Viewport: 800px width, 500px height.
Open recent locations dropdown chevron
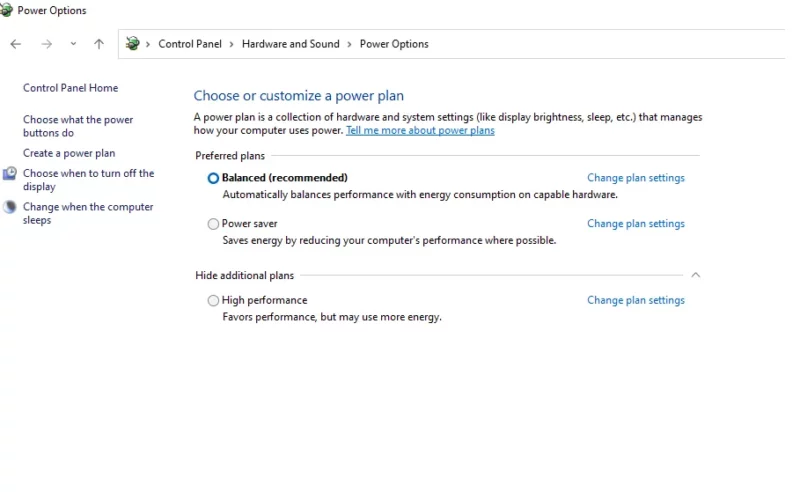tap(73, 44)
